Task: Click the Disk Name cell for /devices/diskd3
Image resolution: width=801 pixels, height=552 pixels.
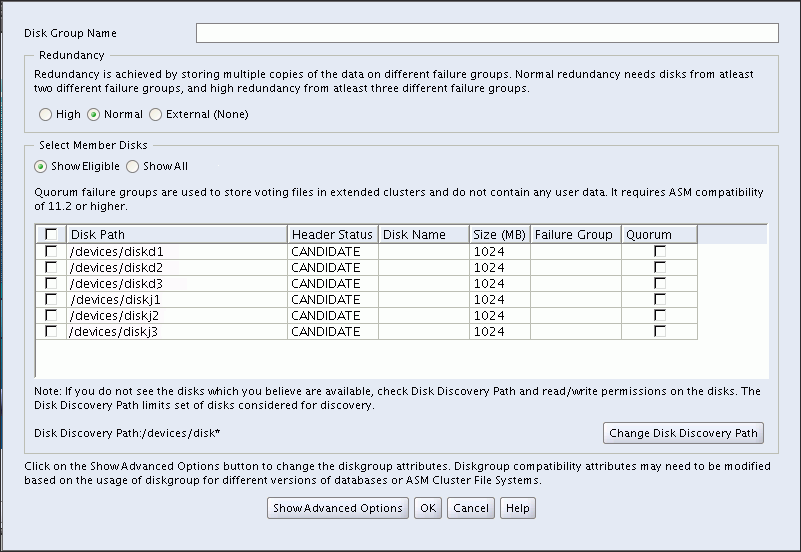Action: (423, 283)
